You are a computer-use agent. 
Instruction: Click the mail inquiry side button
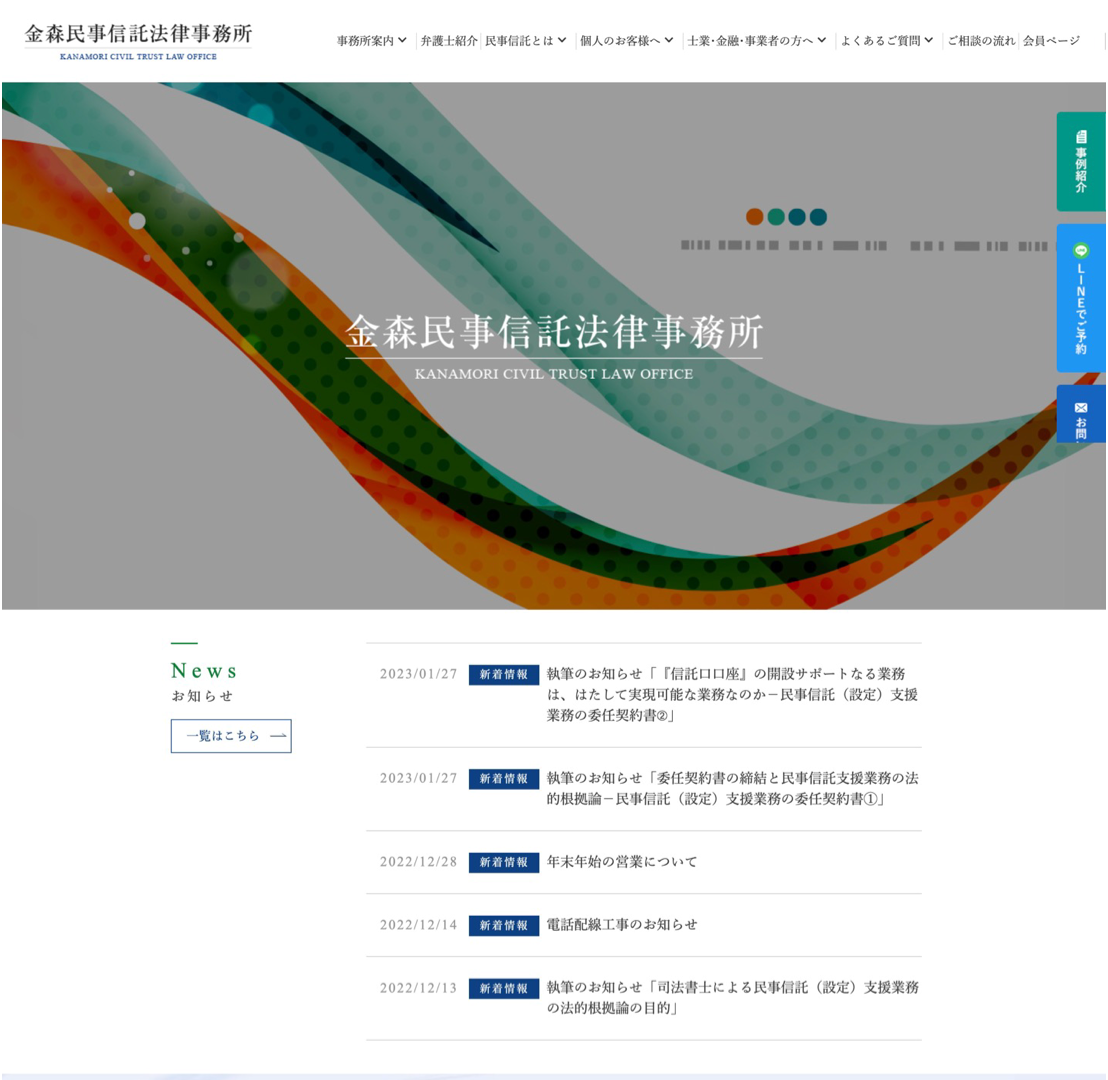pyautogui.click(x=1081, y=414)
